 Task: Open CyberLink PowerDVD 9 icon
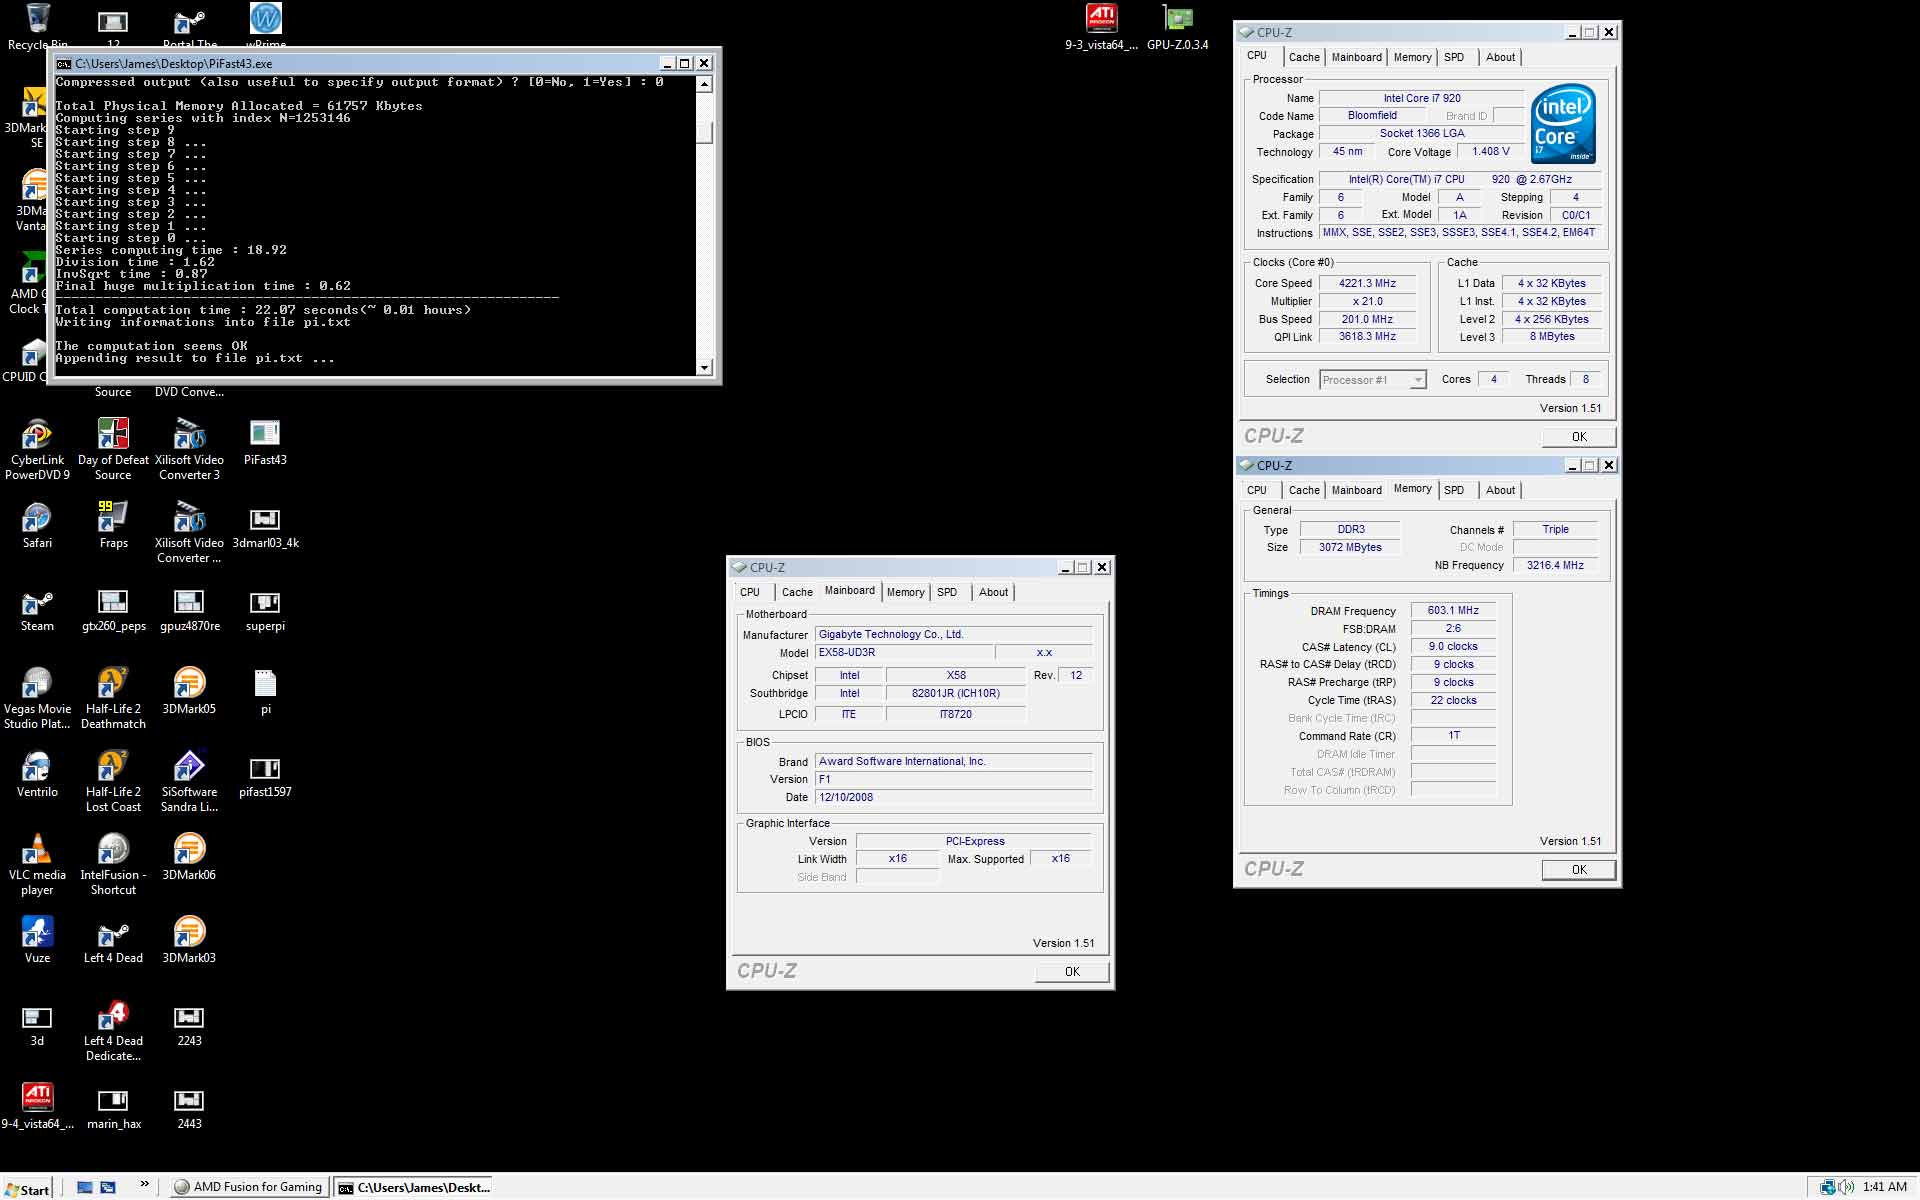pos(37,434)
